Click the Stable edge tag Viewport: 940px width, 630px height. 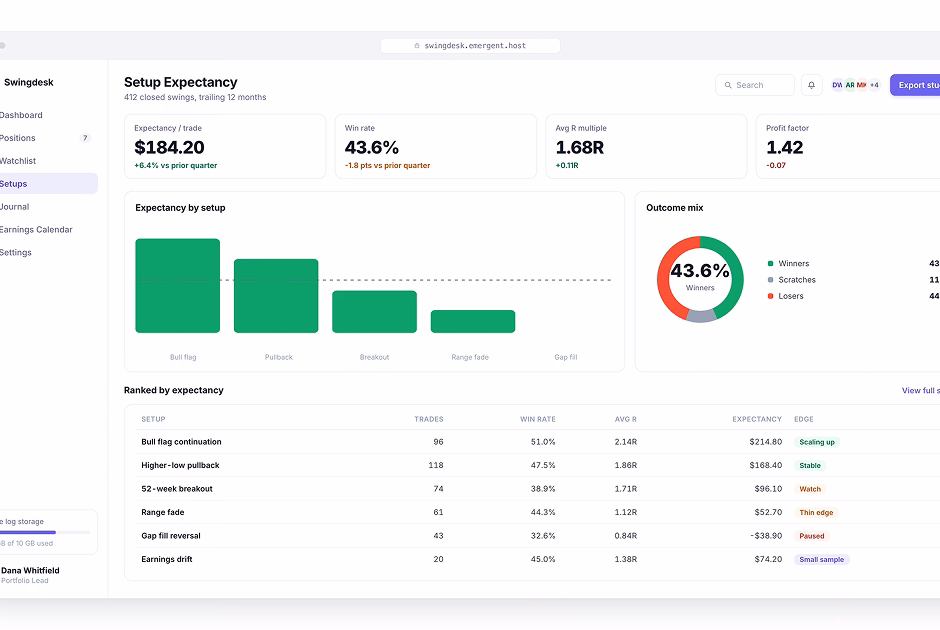810,466
